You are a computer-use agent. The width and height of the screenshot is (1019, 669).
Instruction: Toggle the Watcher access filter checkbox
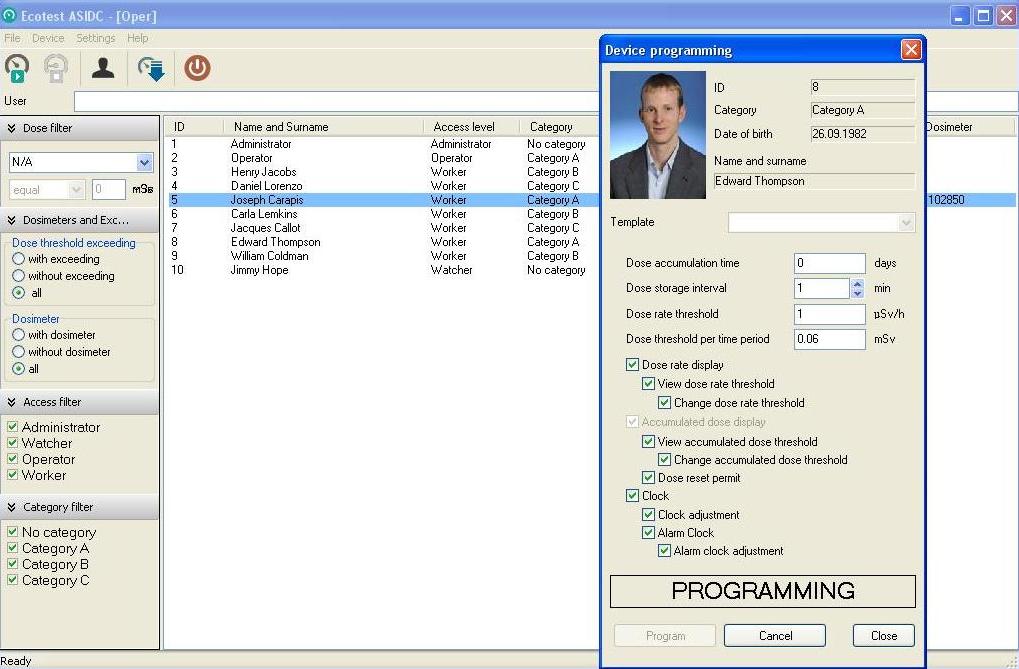point(13,443)
